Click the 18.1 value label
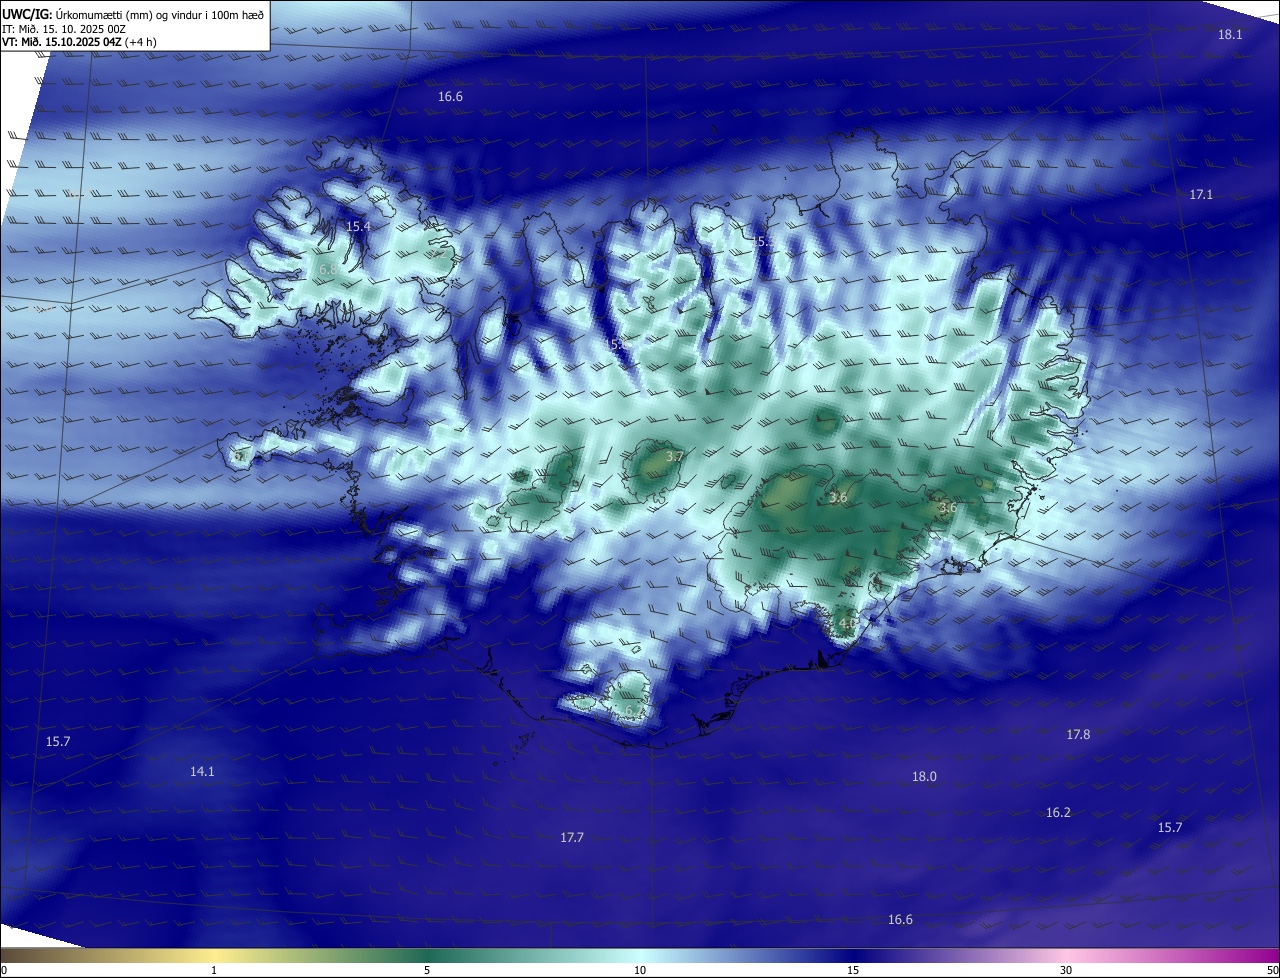 [1230, 35]
